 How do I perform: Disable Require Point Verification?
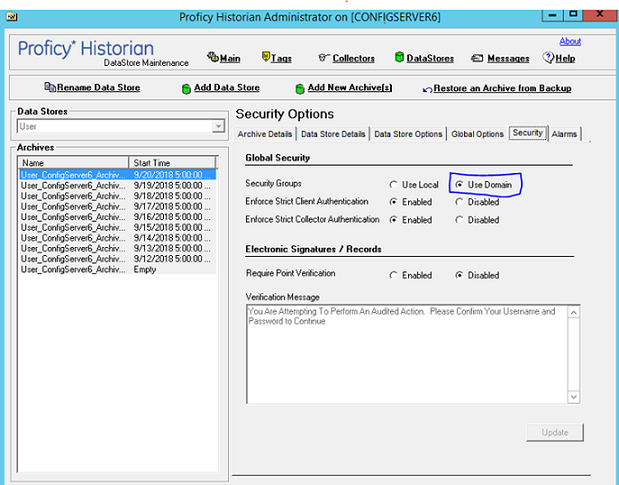pyautogui.click(x=477, y=275)
